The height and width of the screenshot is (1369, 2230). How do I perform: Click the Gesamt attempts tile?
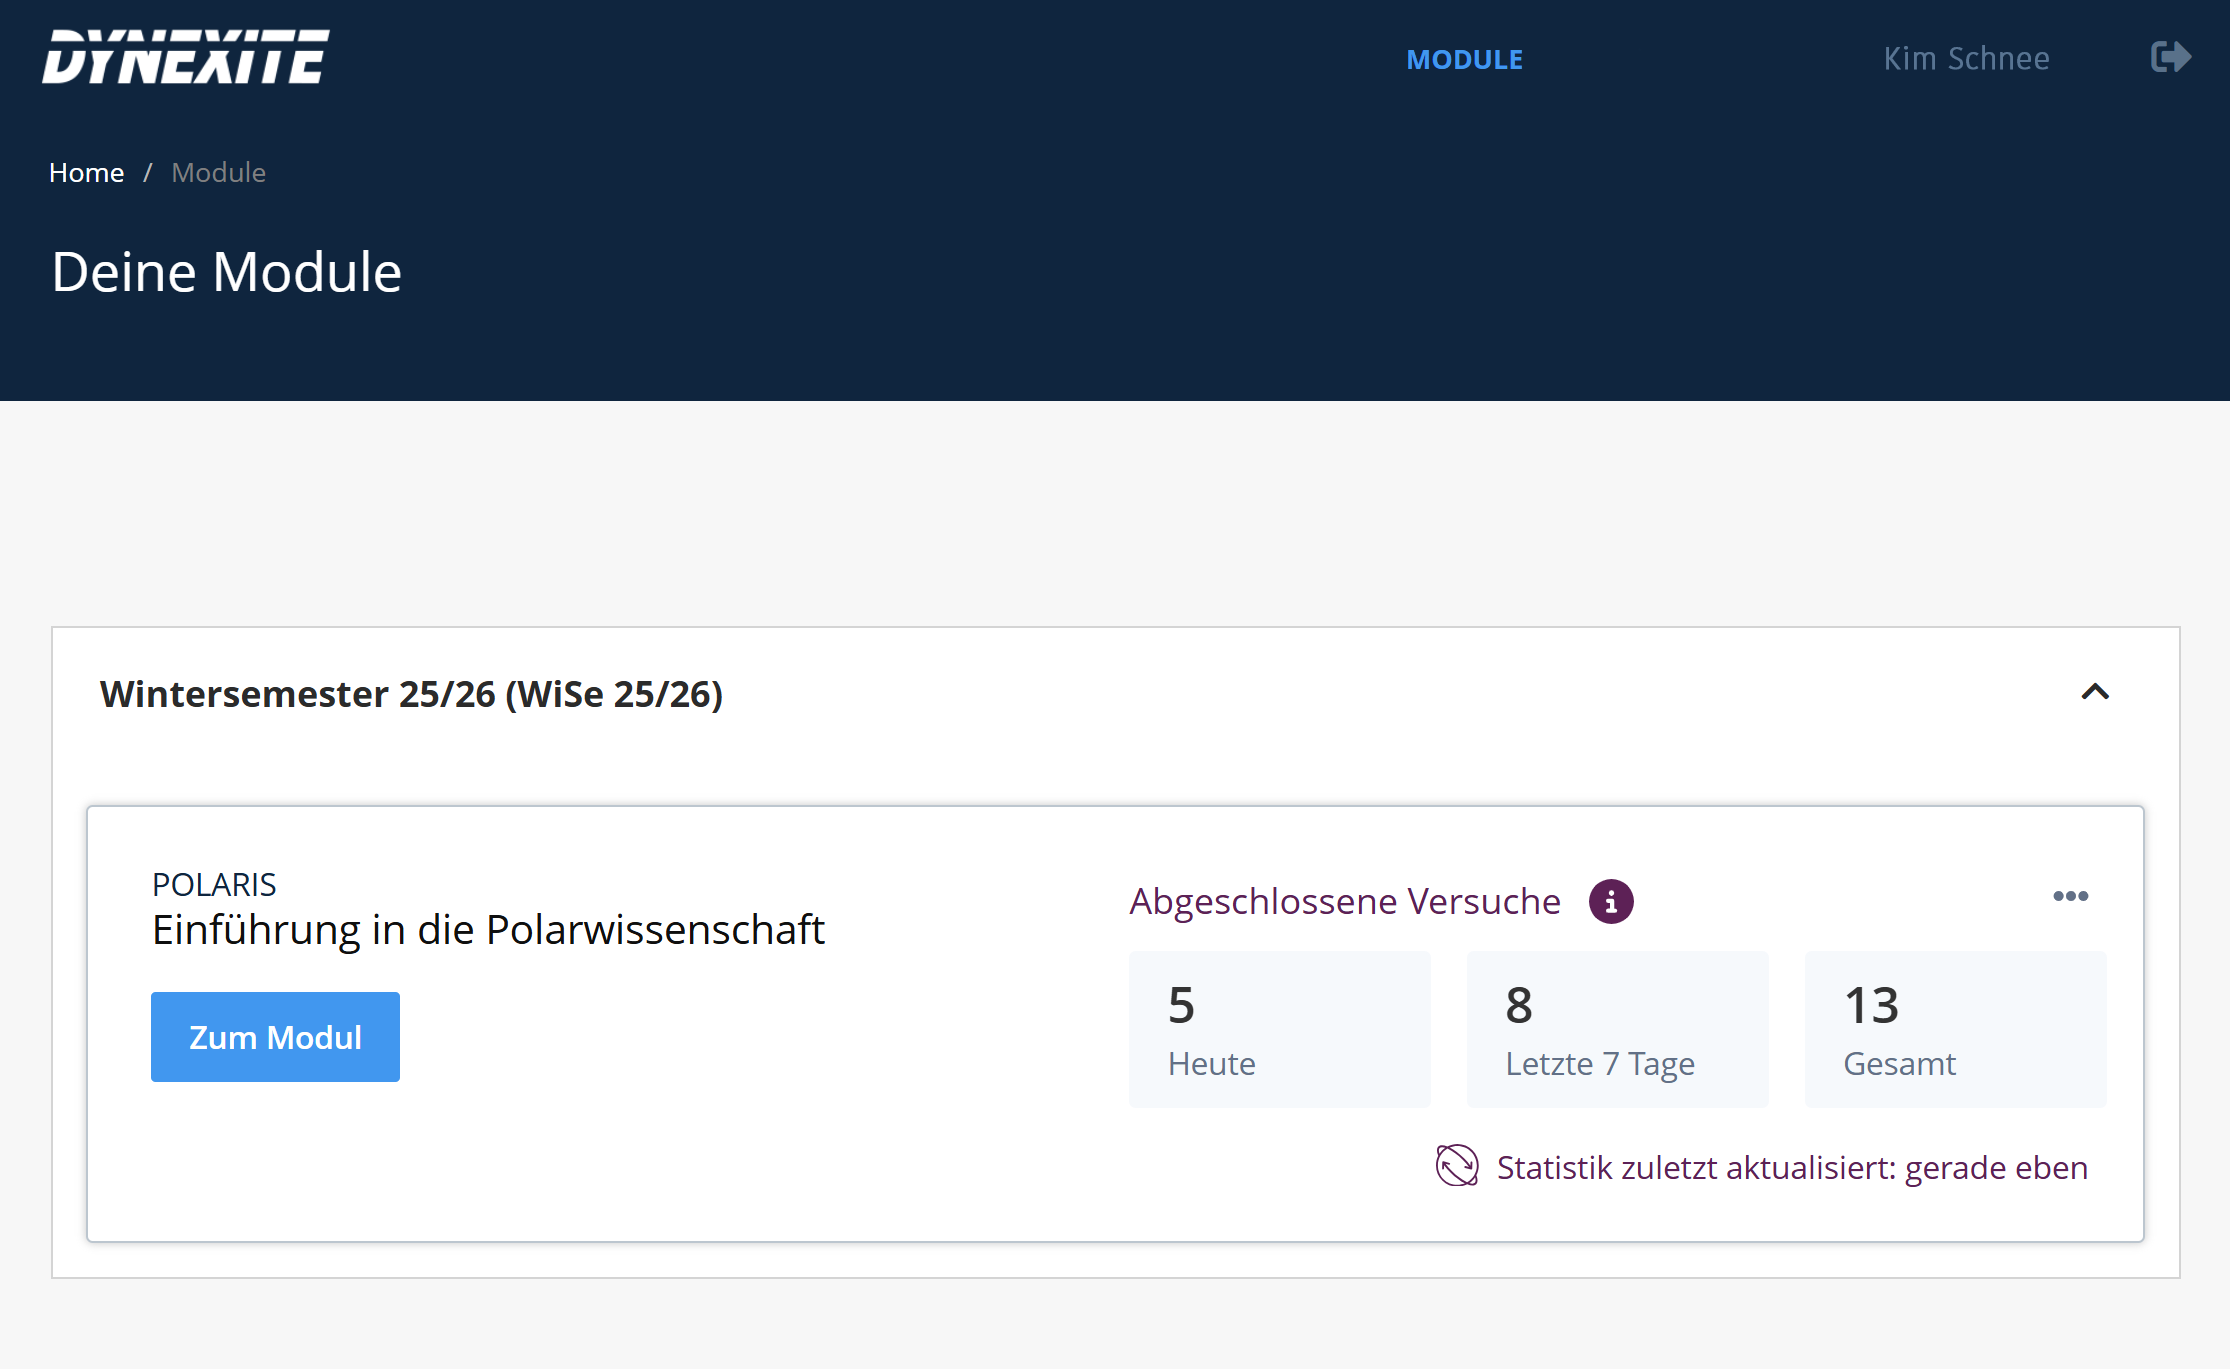(1955, 1029)
